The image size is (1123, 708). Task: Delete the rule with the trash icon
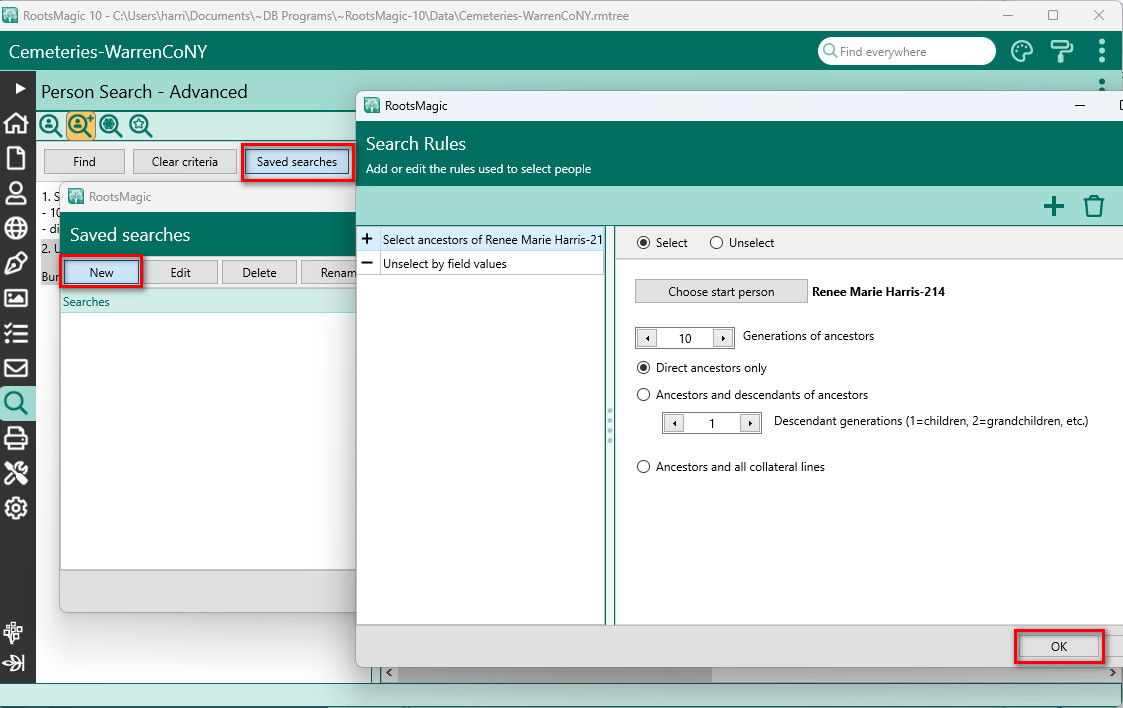(1094, 206)
